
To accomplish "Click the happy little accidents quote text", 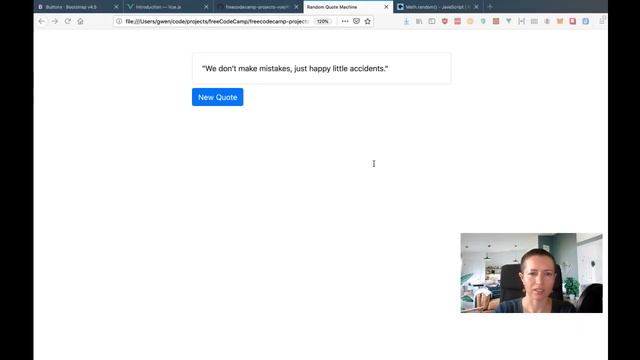I will coord(295,69).
